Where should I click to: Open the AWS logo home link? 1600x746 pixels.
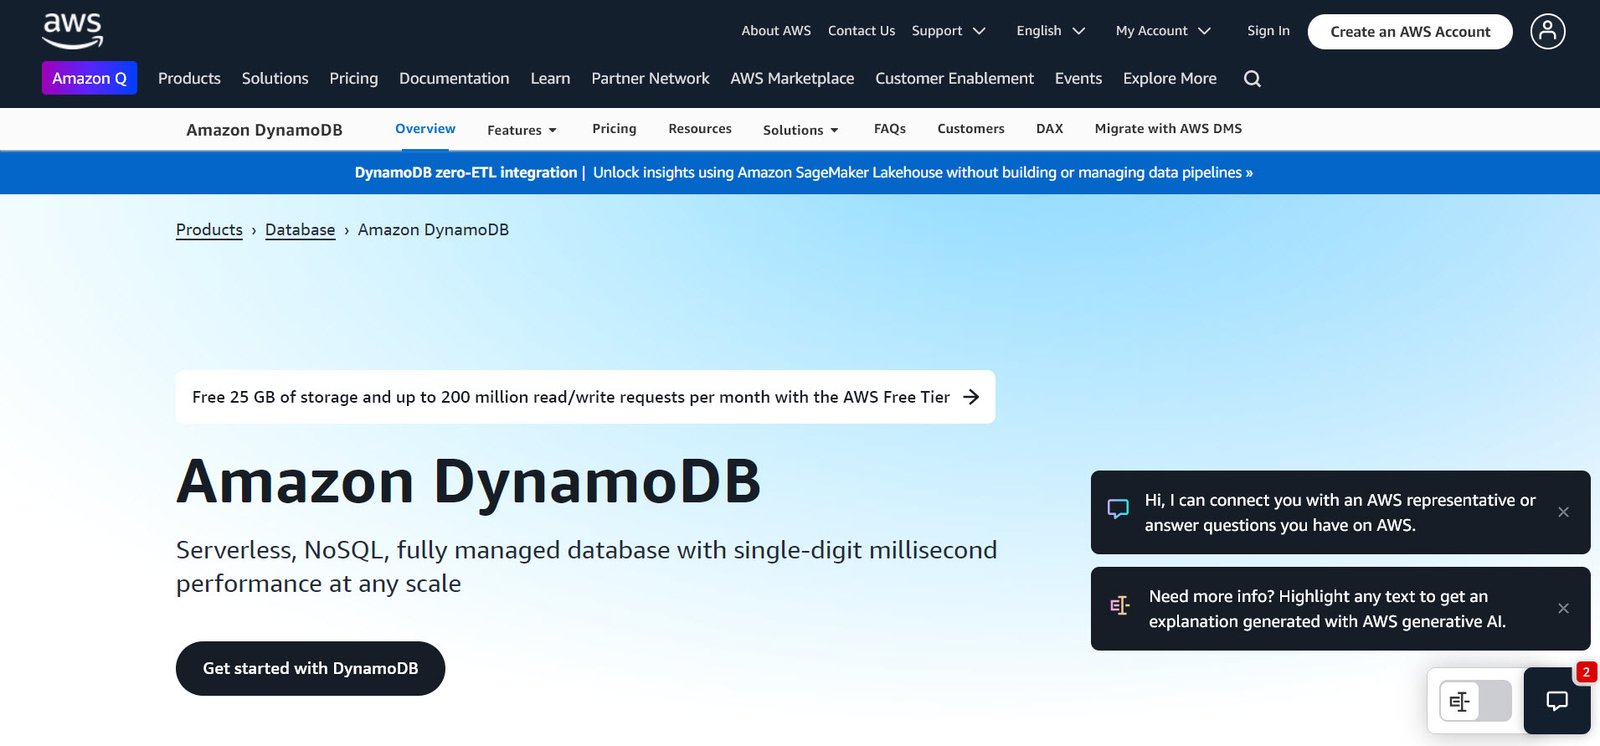[72, 31]
